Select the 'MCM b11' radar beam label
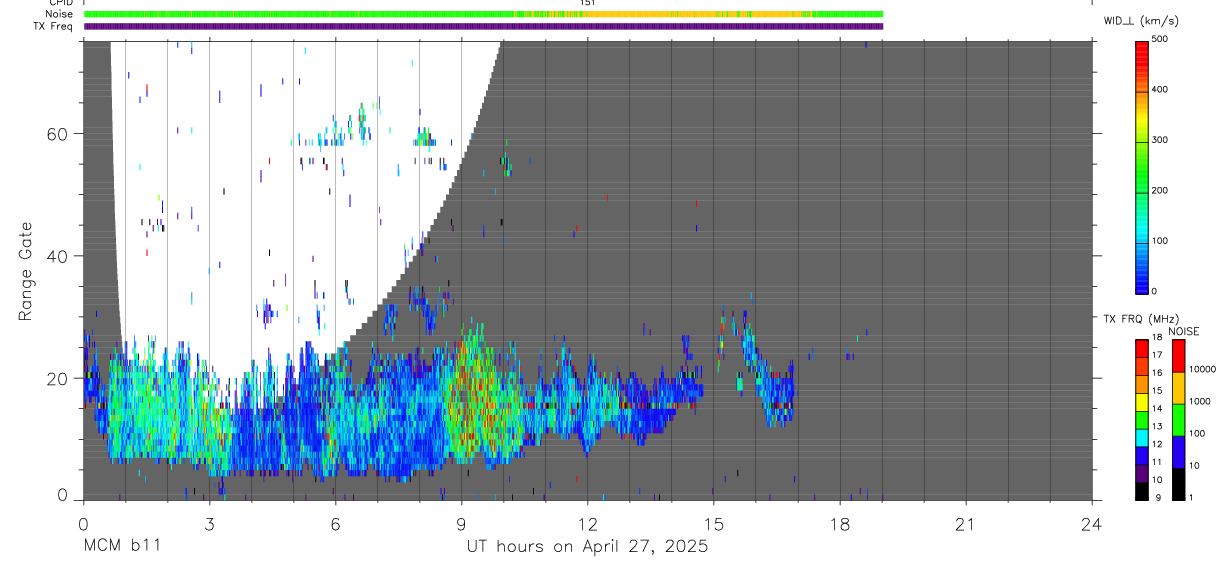 coord(122,546)
